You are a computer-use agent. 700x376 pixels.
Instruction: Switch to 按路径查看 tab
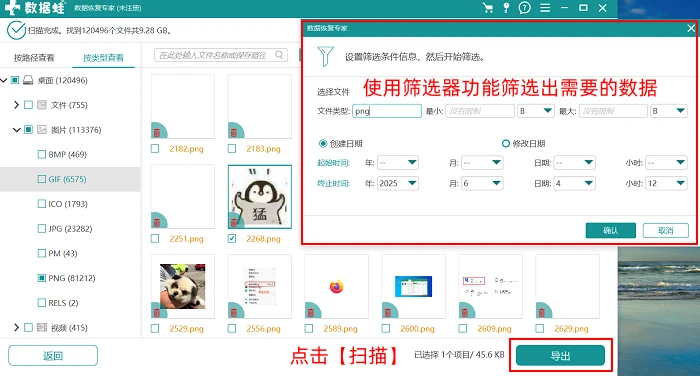(34, 58)
